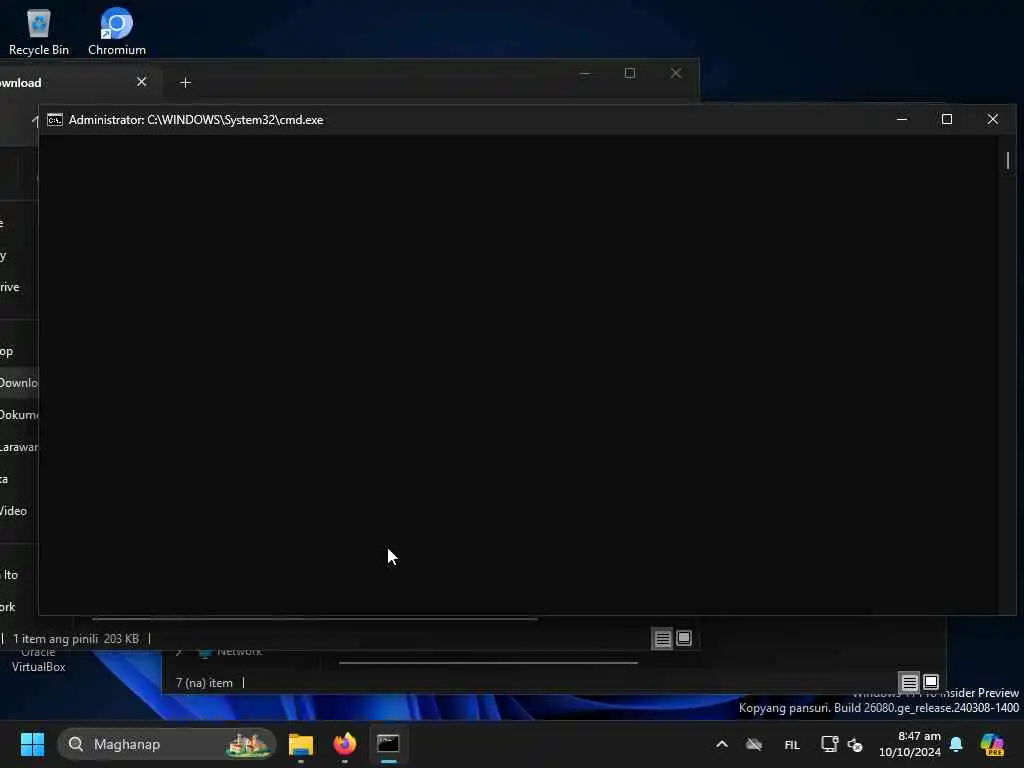Maximize the Command Prompt window

(x=947, y=120)
